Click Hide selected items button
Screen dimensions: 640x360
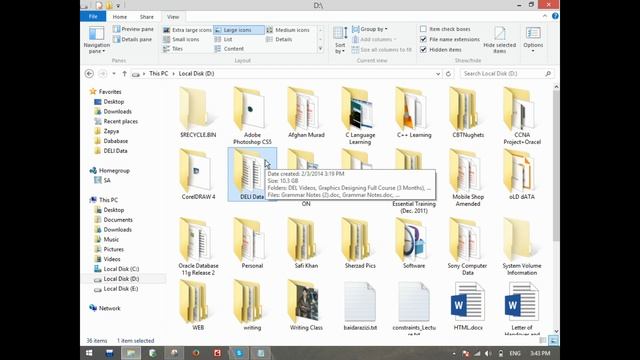click(x=500, y=40)
